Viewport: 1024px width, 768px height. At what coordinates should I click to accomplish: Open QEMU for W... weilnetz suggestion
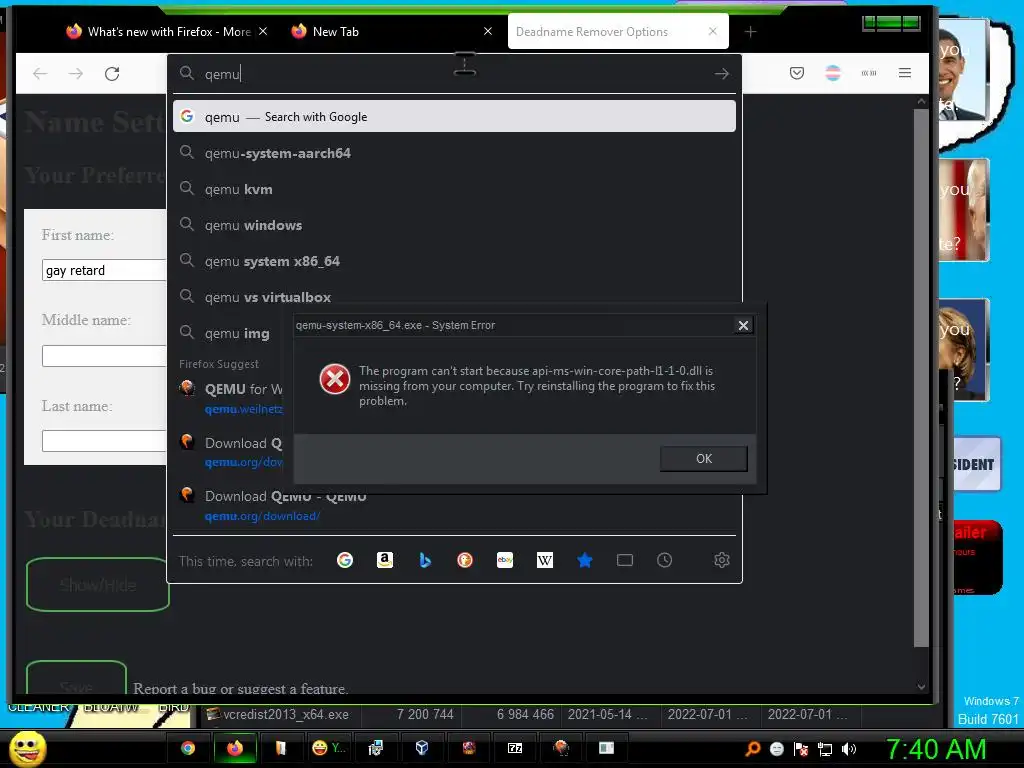click(233, 397)
